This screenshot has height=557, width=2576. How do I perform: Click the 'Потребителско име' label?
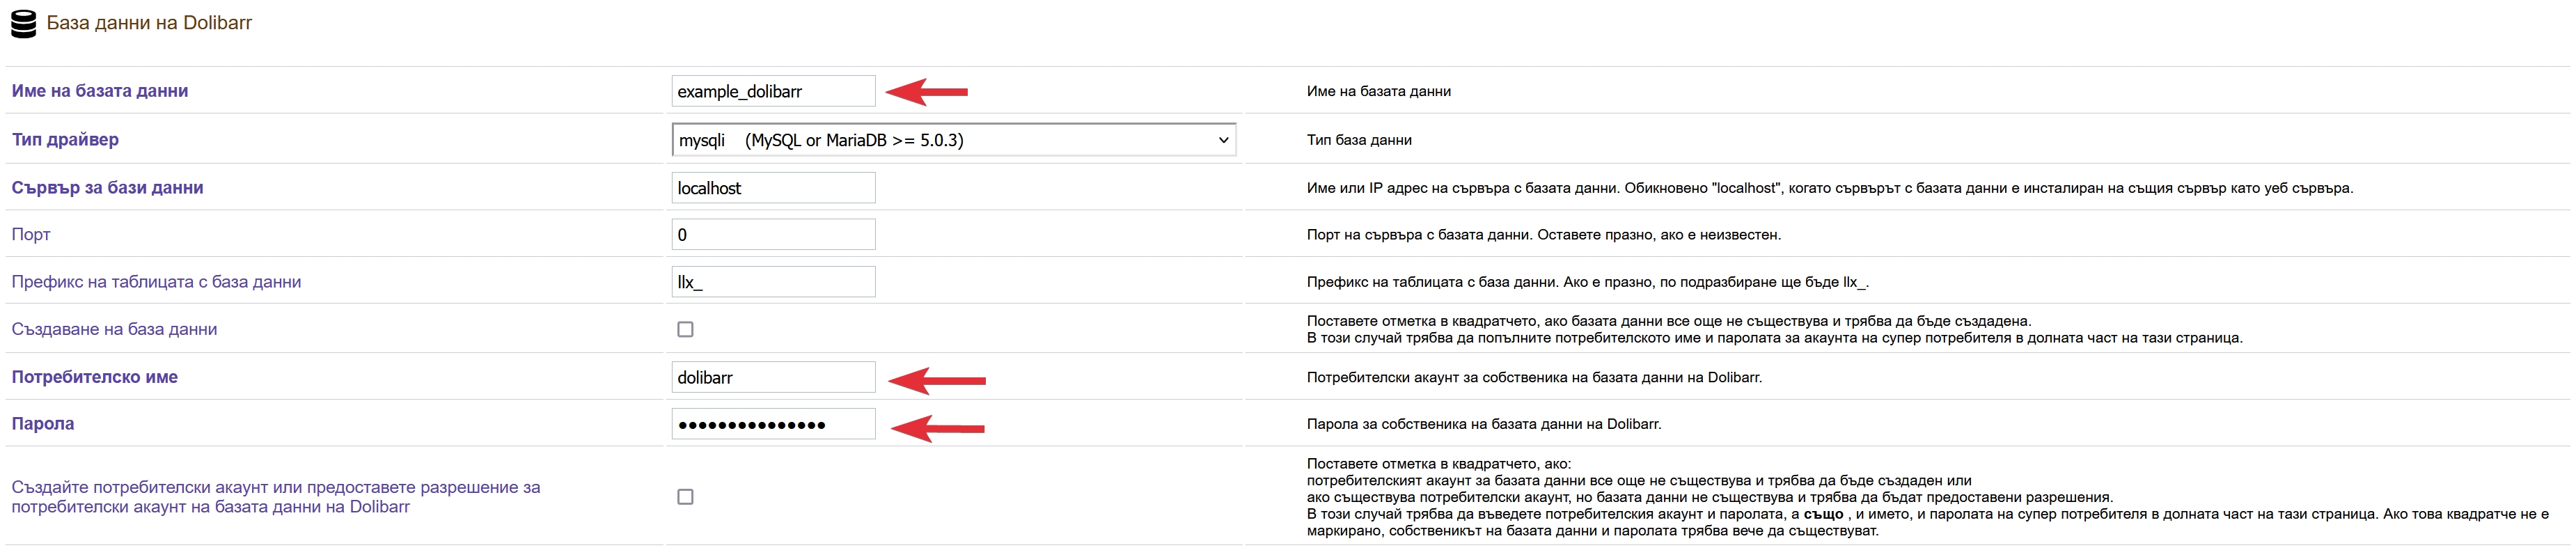point(94,377)
